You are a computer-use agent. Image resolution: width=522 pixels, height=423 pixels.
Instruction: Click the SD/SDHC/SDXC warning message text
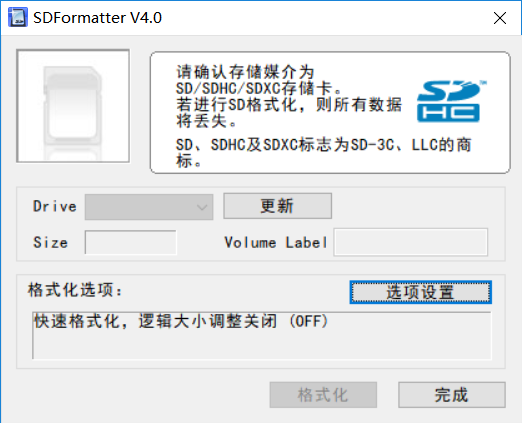tap(289, 97)
